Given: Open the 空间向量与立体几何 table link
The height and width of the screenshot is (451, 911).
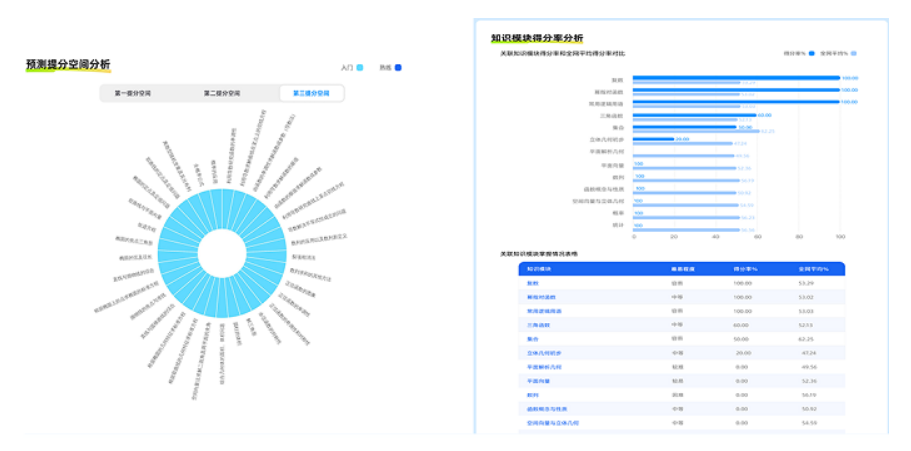Looking at the screenshot, I should (x=552, y=423).
